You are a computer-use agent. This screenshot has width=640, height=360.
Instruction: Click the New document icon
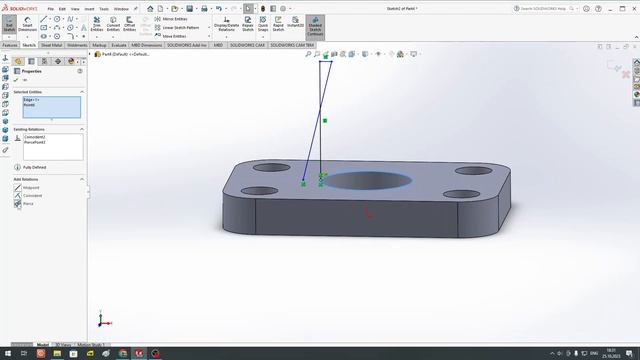click(160, 9)
